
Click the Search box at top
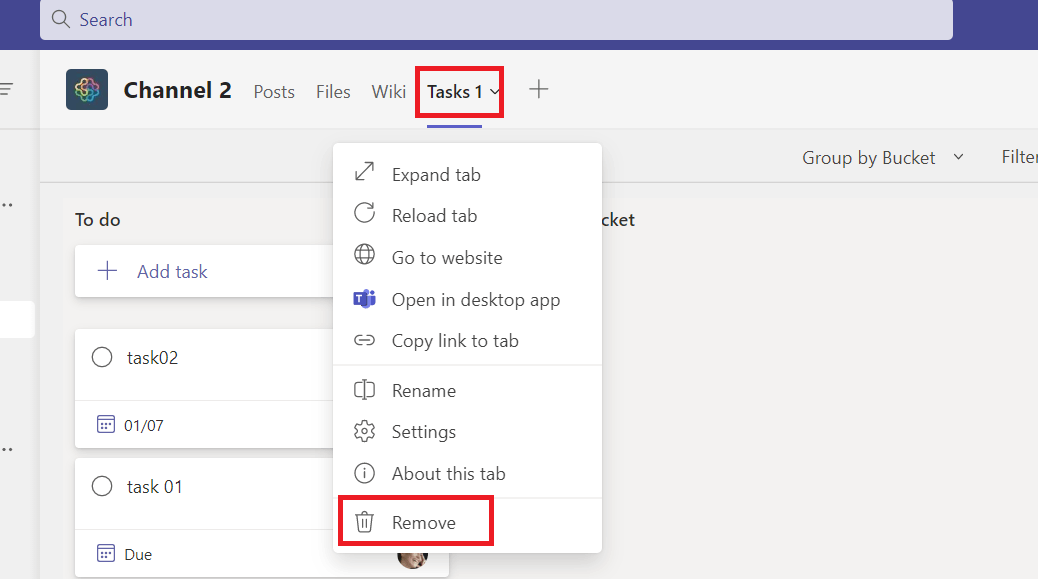coord(496,20)
